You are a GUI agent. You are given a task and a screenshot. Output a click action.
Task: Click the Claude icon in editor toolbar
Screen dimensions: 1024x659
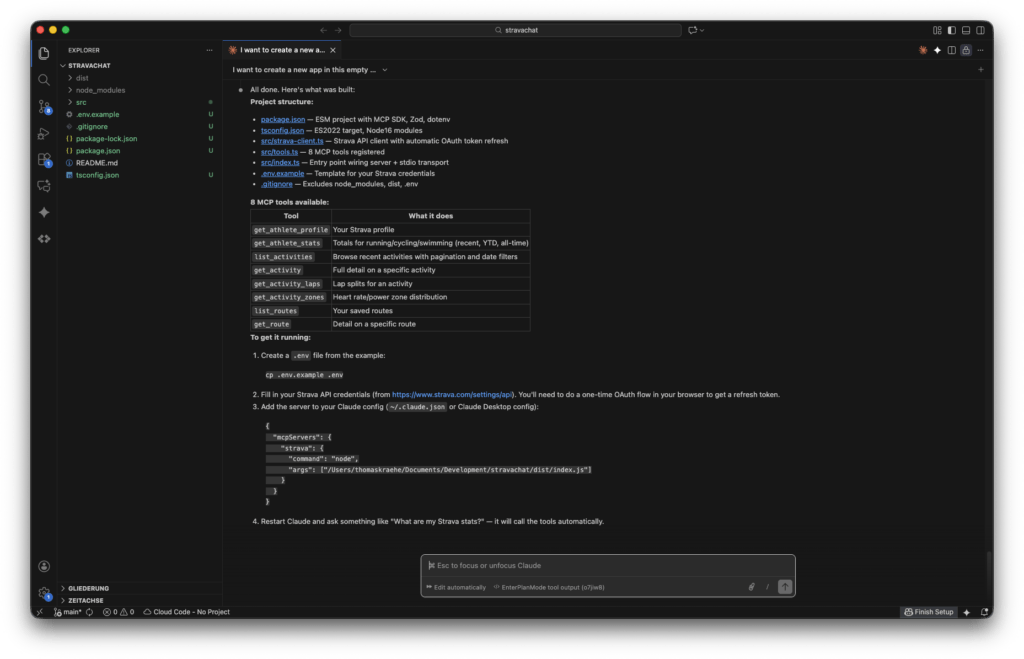point(923,50)
